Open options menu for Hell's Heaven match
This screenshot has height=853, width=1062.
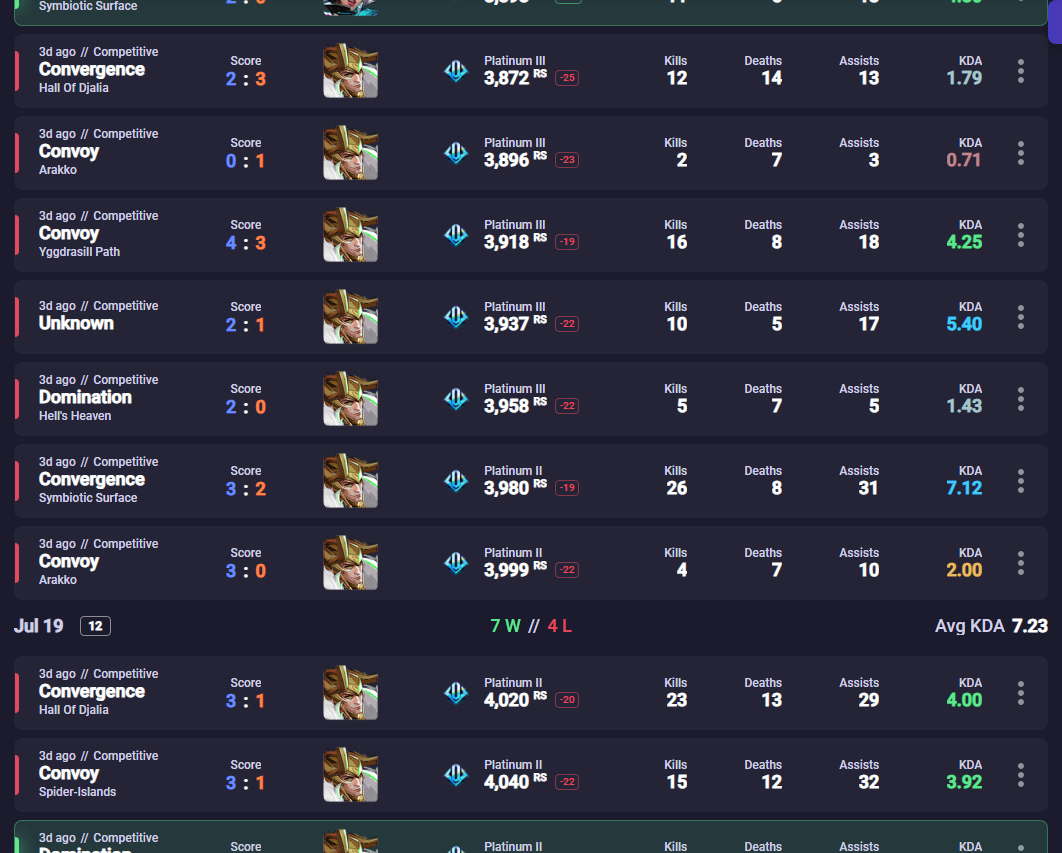point(1021,399)
